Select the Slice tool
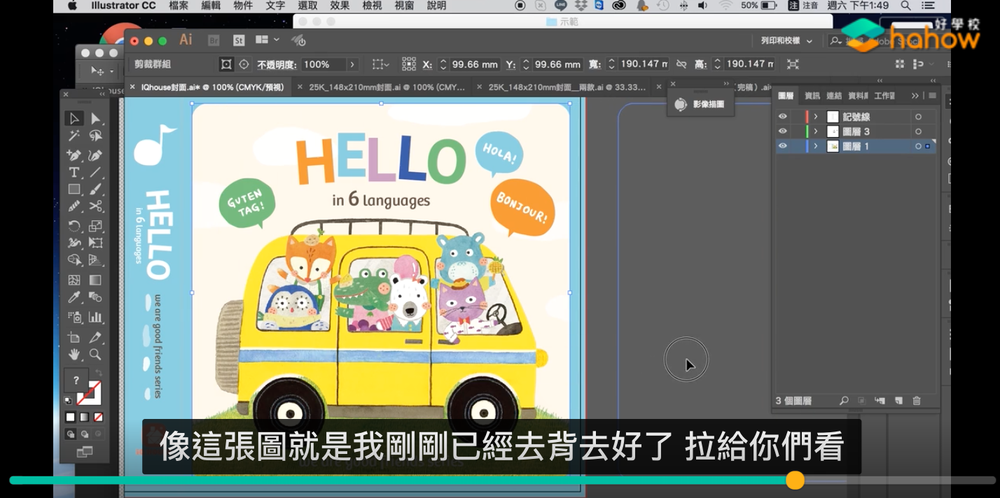1000x498 pixels. pyautogui.click(x=96, y=337)
